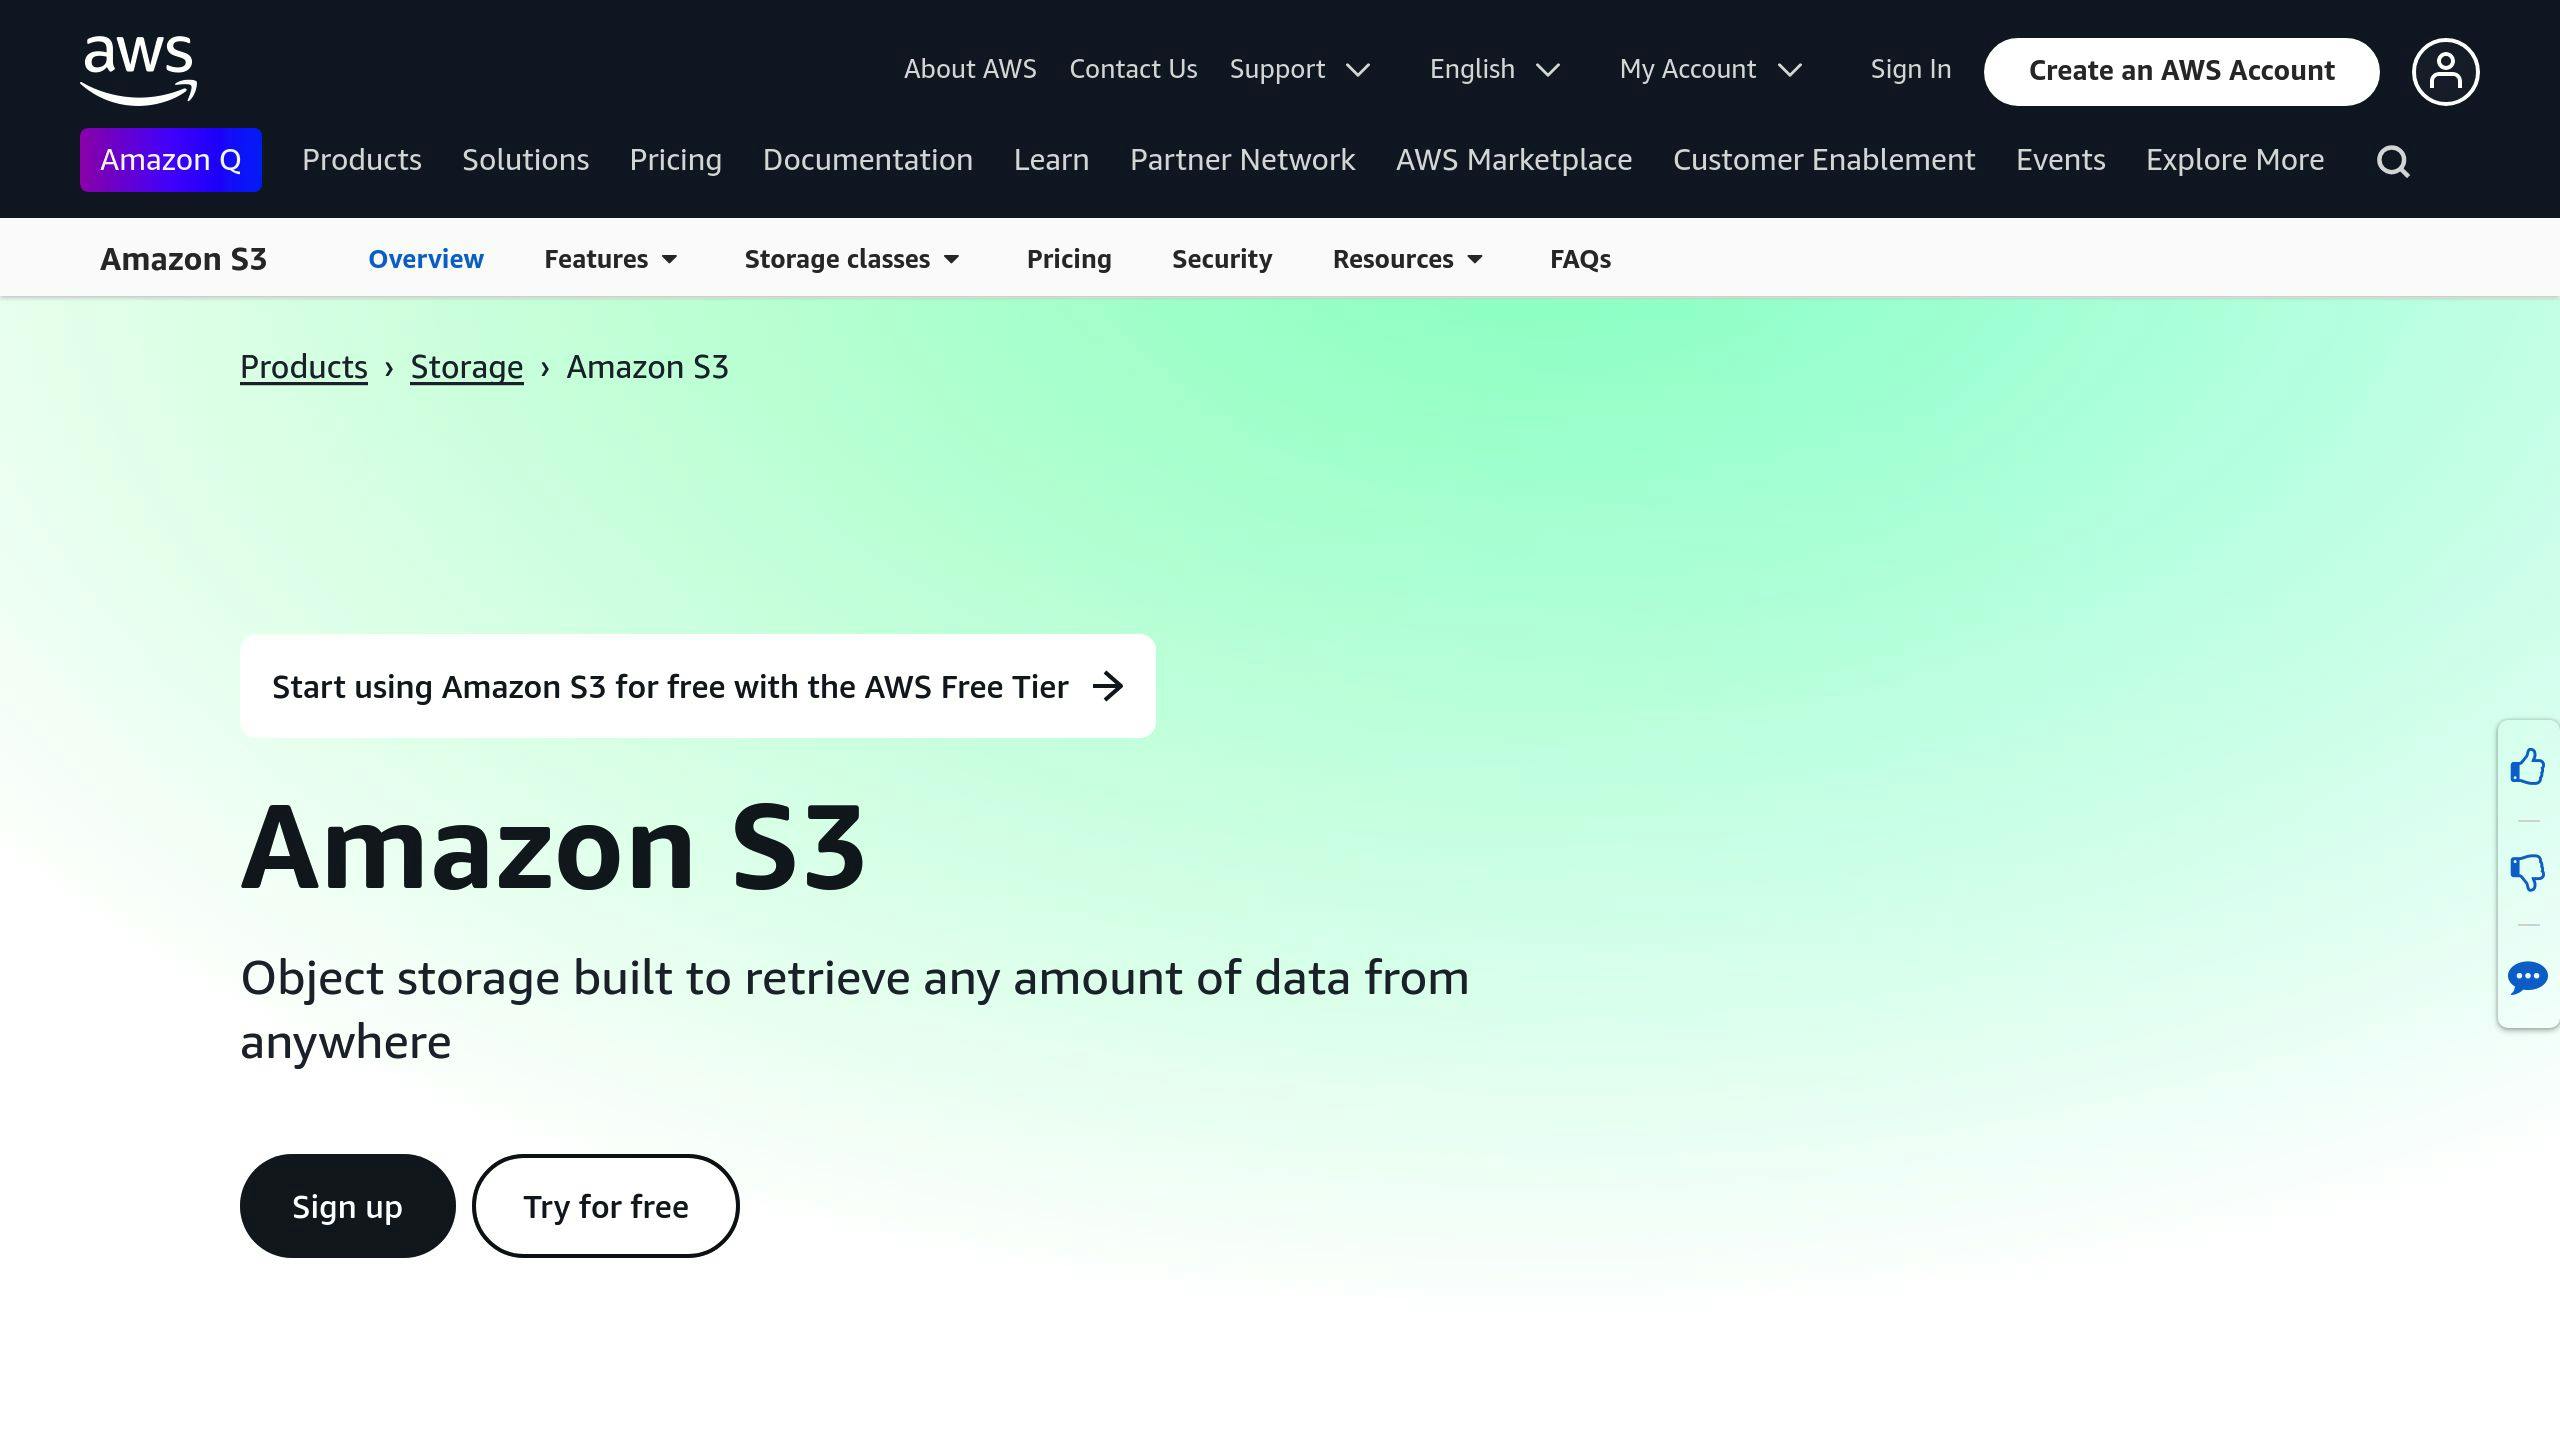Expand the My Account dropdown
Image resolution: width=2560 pixels, height=1440 pixels.
coord(1710,69)
